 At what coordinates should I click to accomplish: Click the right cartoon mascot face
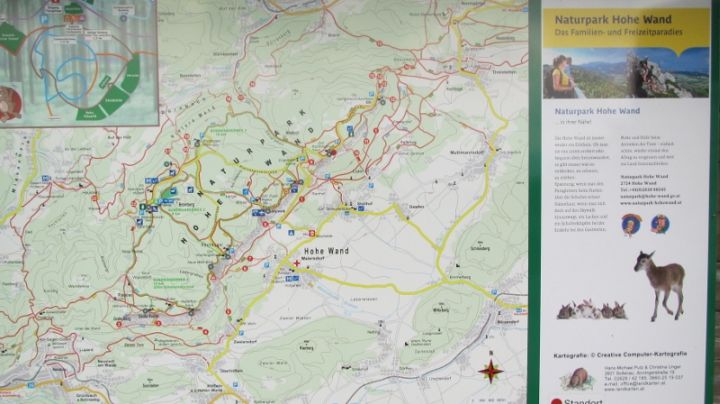pyautogui.click(x=660, y=223)
